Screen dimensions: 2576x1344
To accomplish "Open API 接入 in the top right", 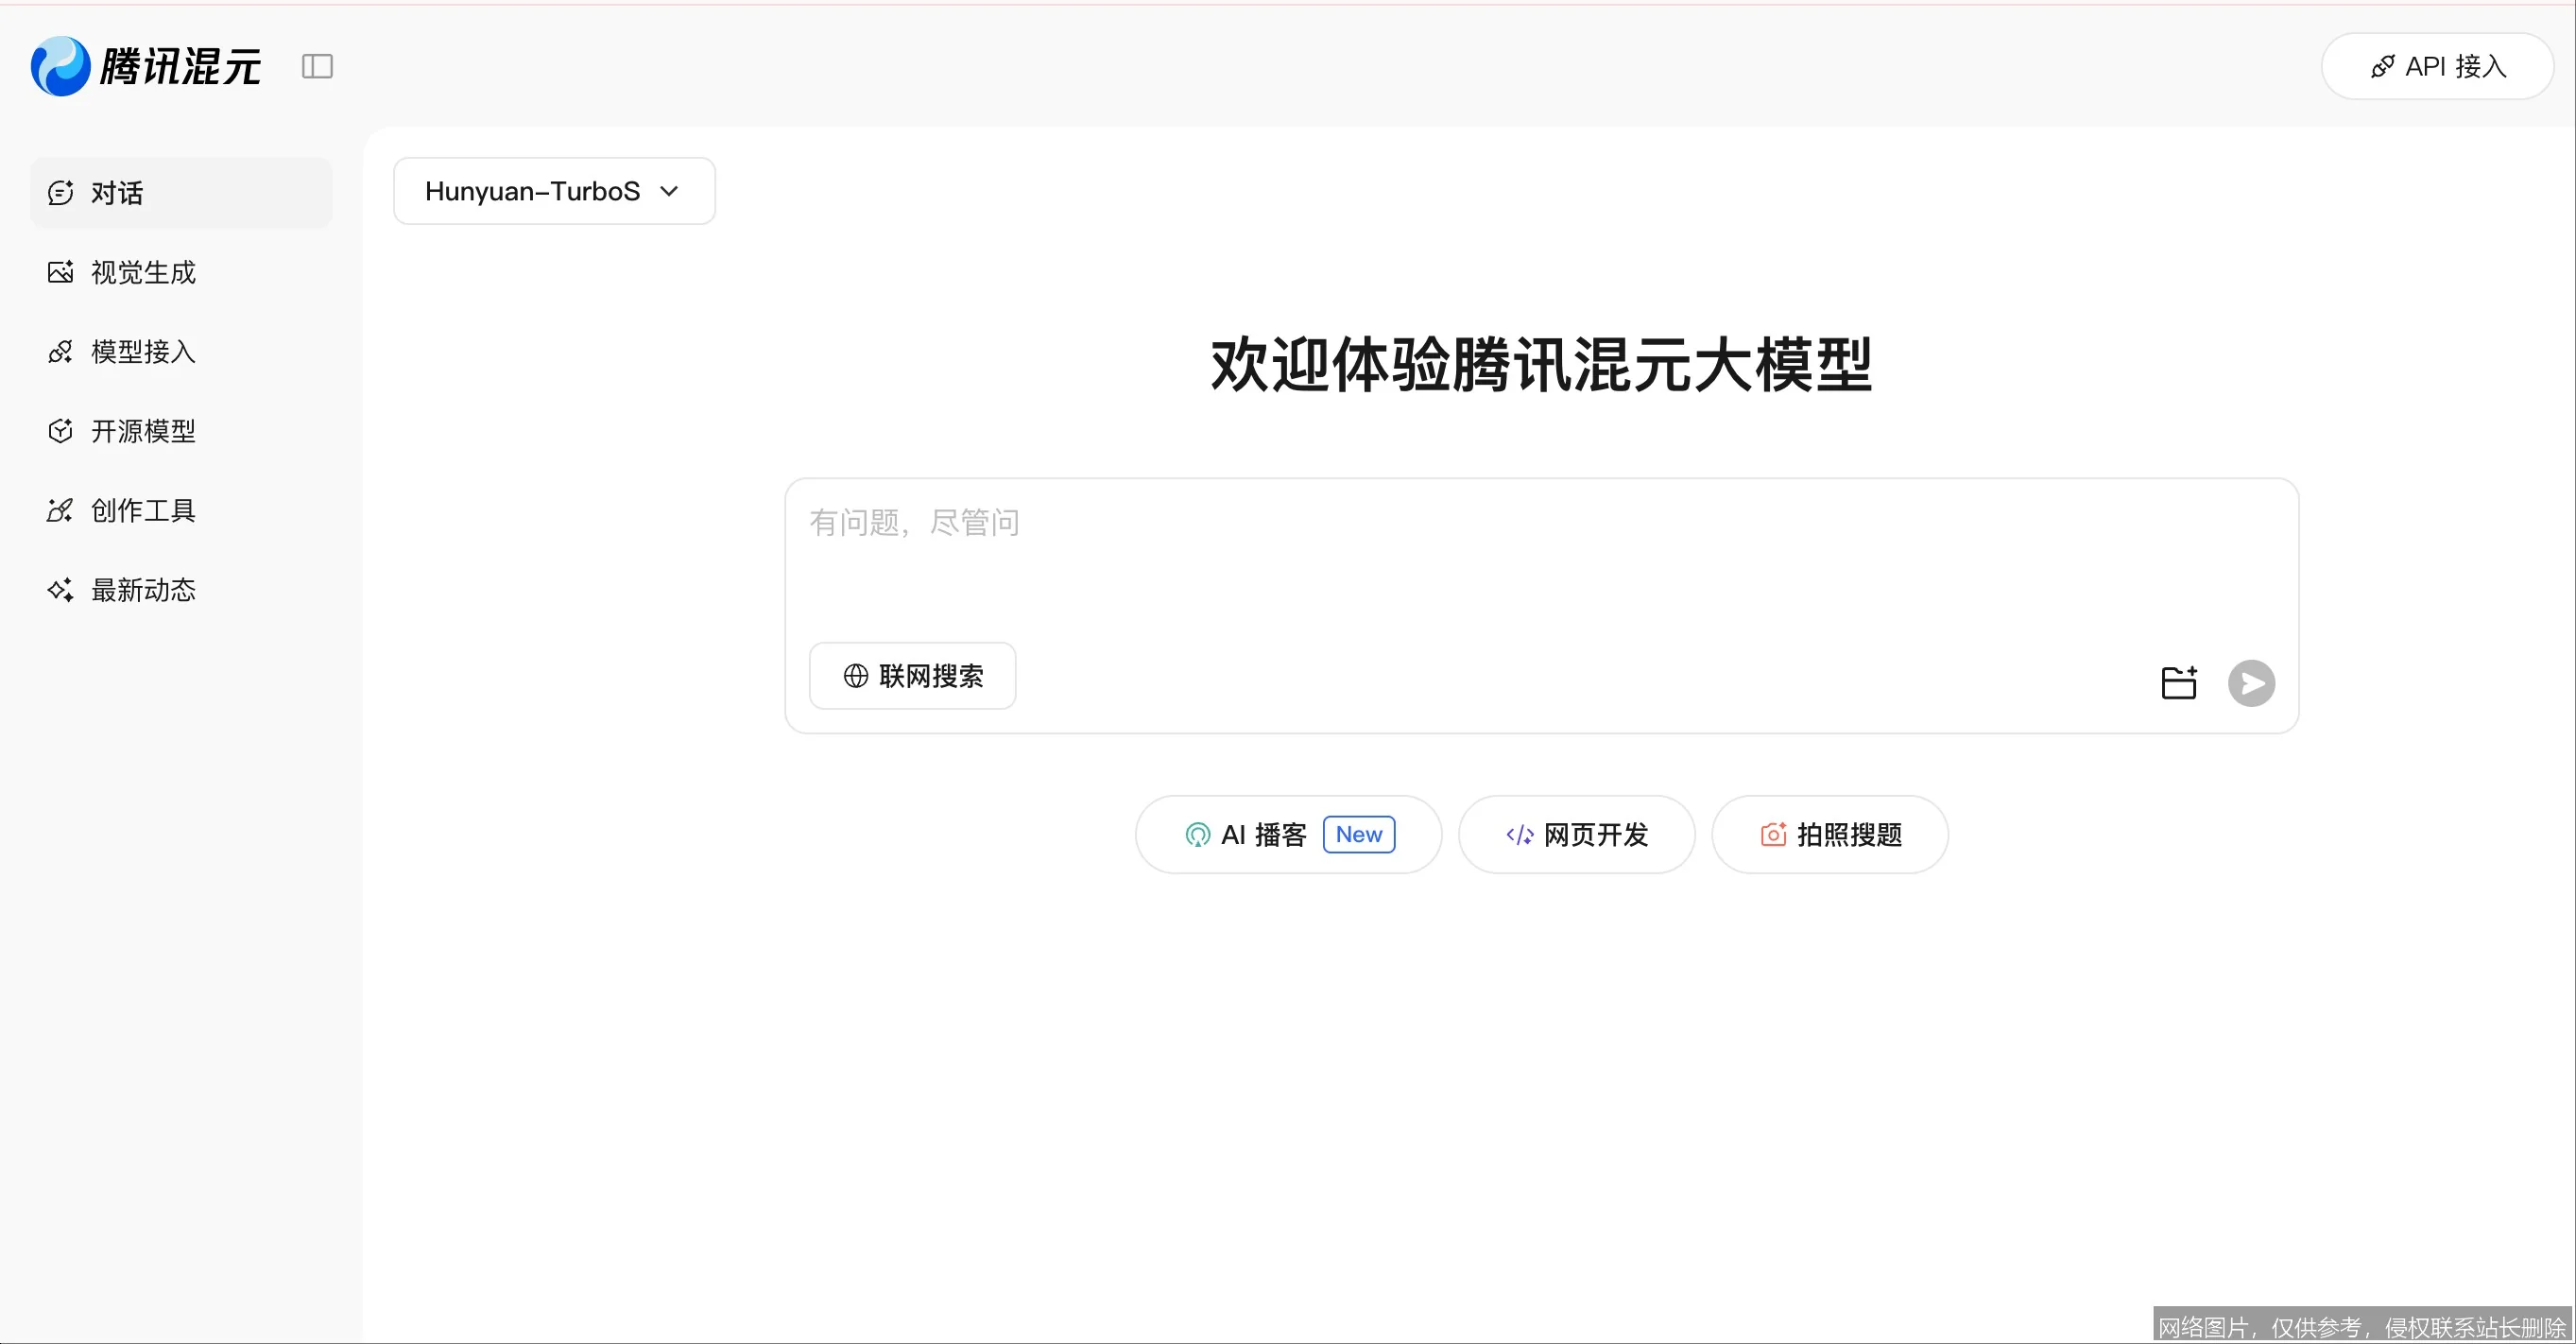I will tap(2437, 66).
